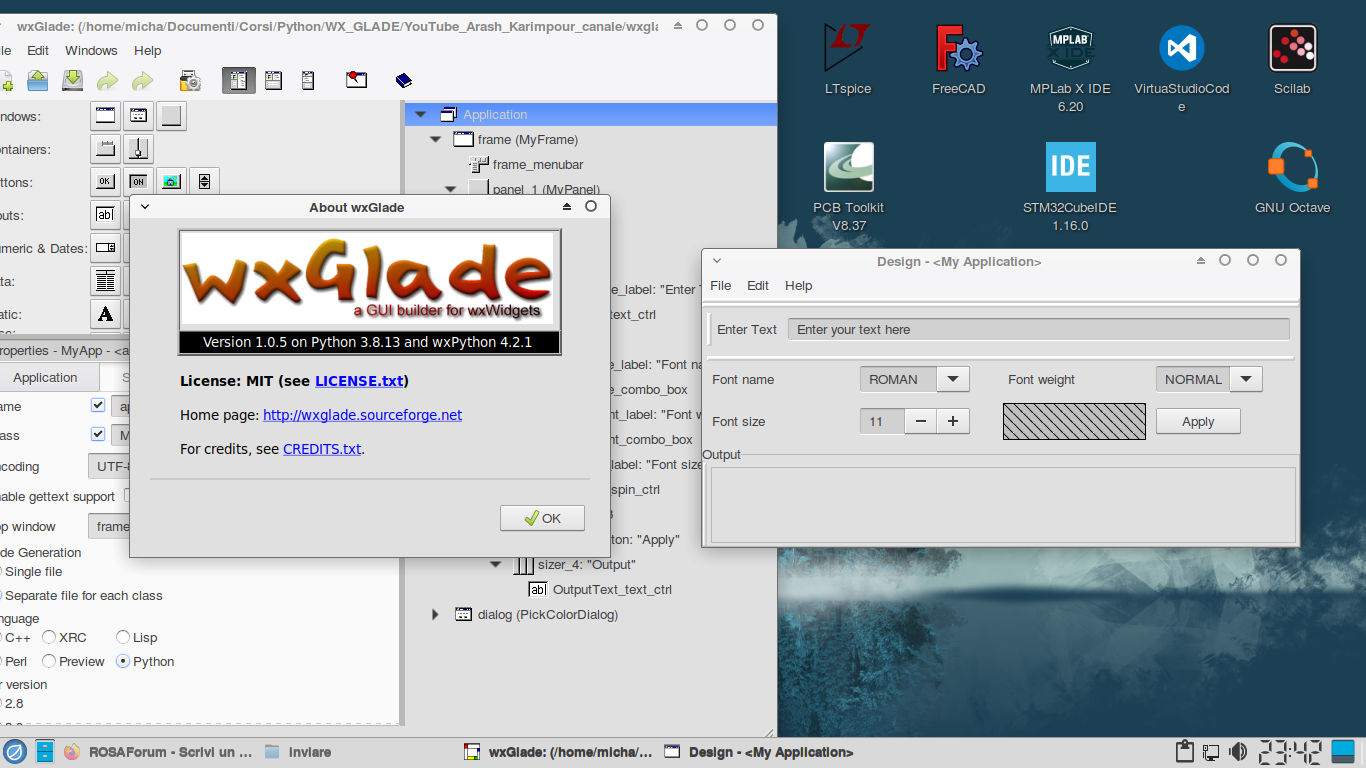
Task: Open the CREDITS.txt link
Action: pyautogui.click(x=322, y=449)
